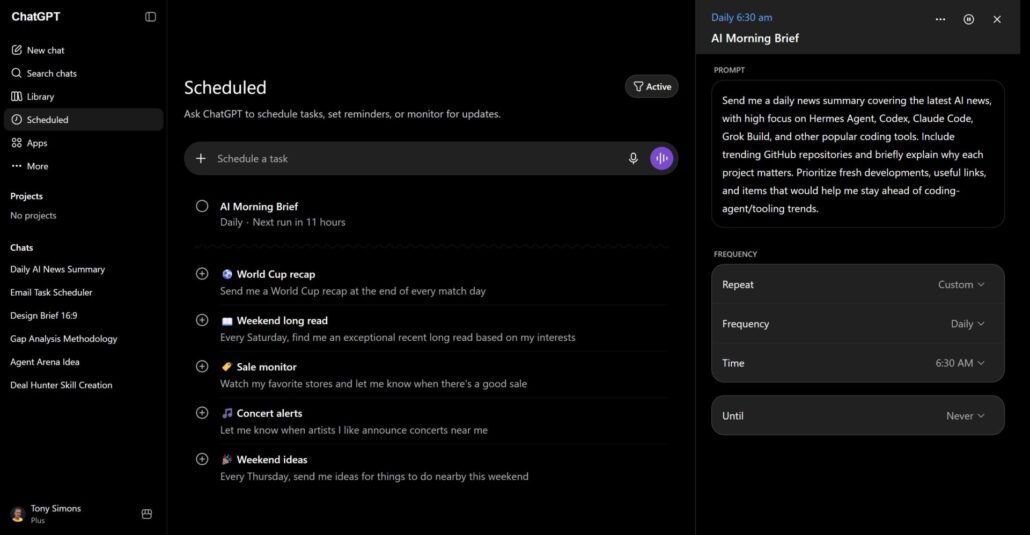Start voice mode with the purple waveform button

661,158
